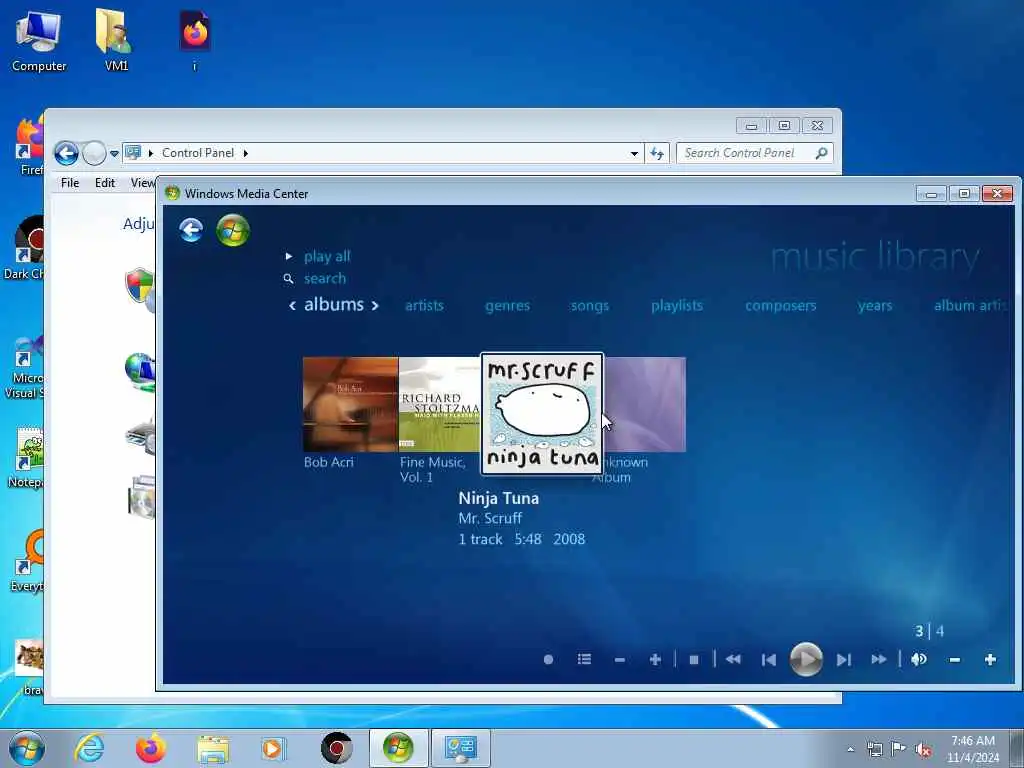Image resolution: width=1024 pixels, height=768 pixels.
Task: Click right chevron beside albums
Action: pos(375,306)
